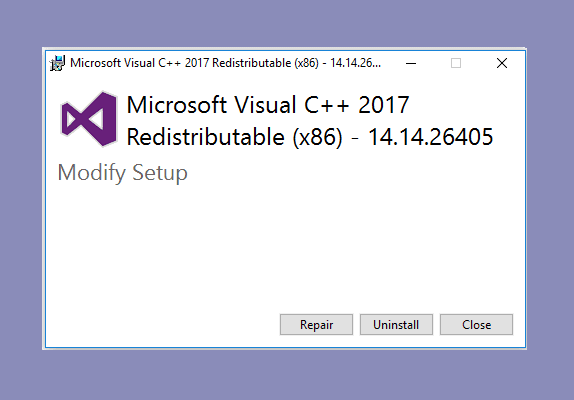Click the Modify Setup heading text
Image resolution: width=574 pixels, height=400 pixels.
coord(123,173)
